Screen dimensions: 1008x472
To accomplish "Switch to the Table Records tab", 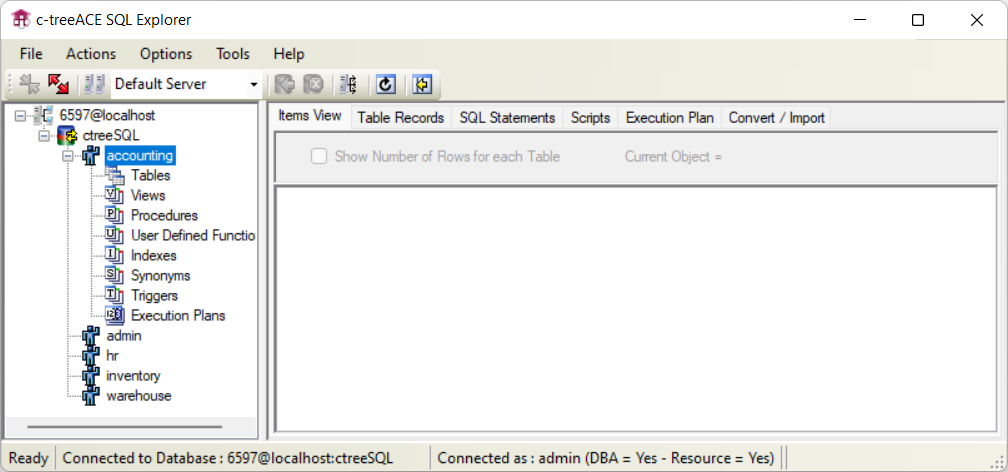I will [x=400, y=118].
